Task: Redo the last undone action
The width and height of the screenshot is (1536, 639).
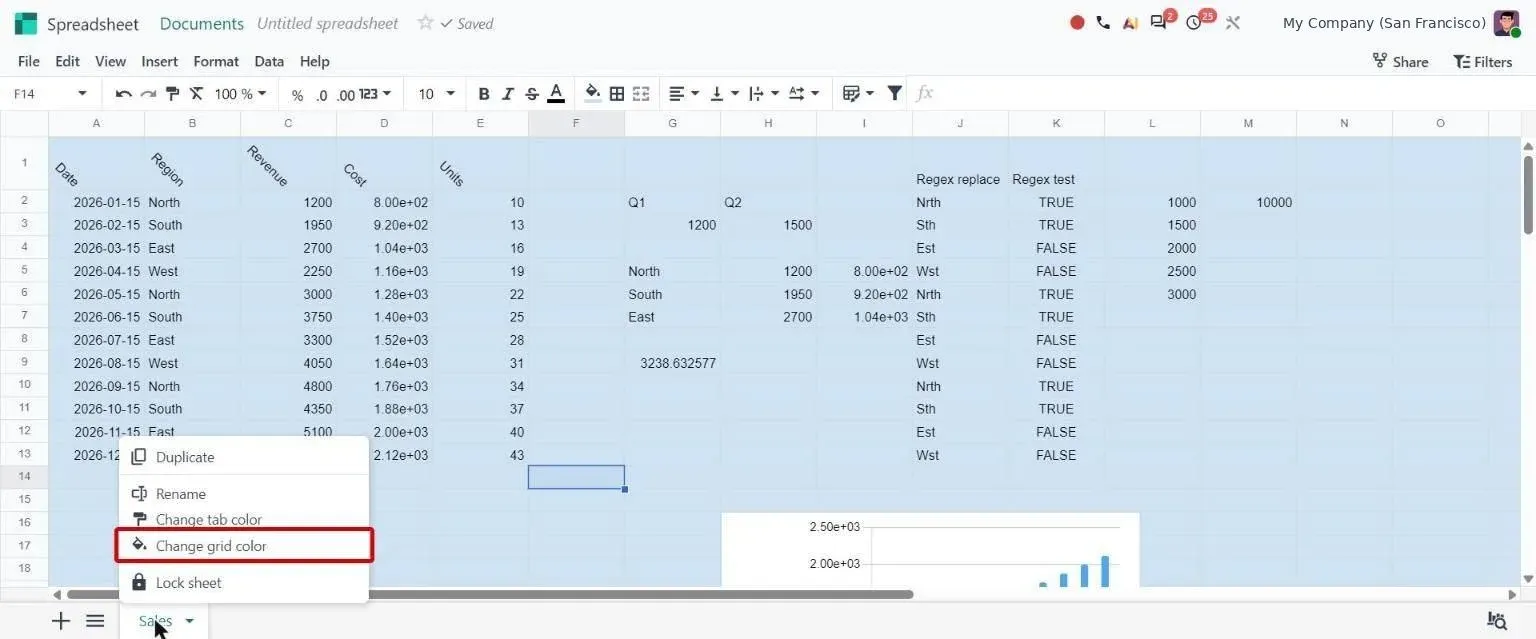Action: [148, 94]
